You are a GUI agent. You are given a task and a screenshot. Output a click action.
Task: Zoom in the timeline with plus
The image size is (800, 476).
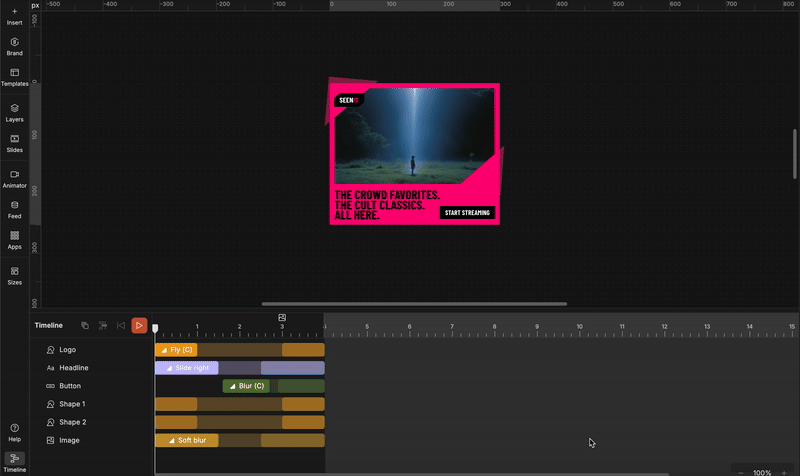click(784, 472)
